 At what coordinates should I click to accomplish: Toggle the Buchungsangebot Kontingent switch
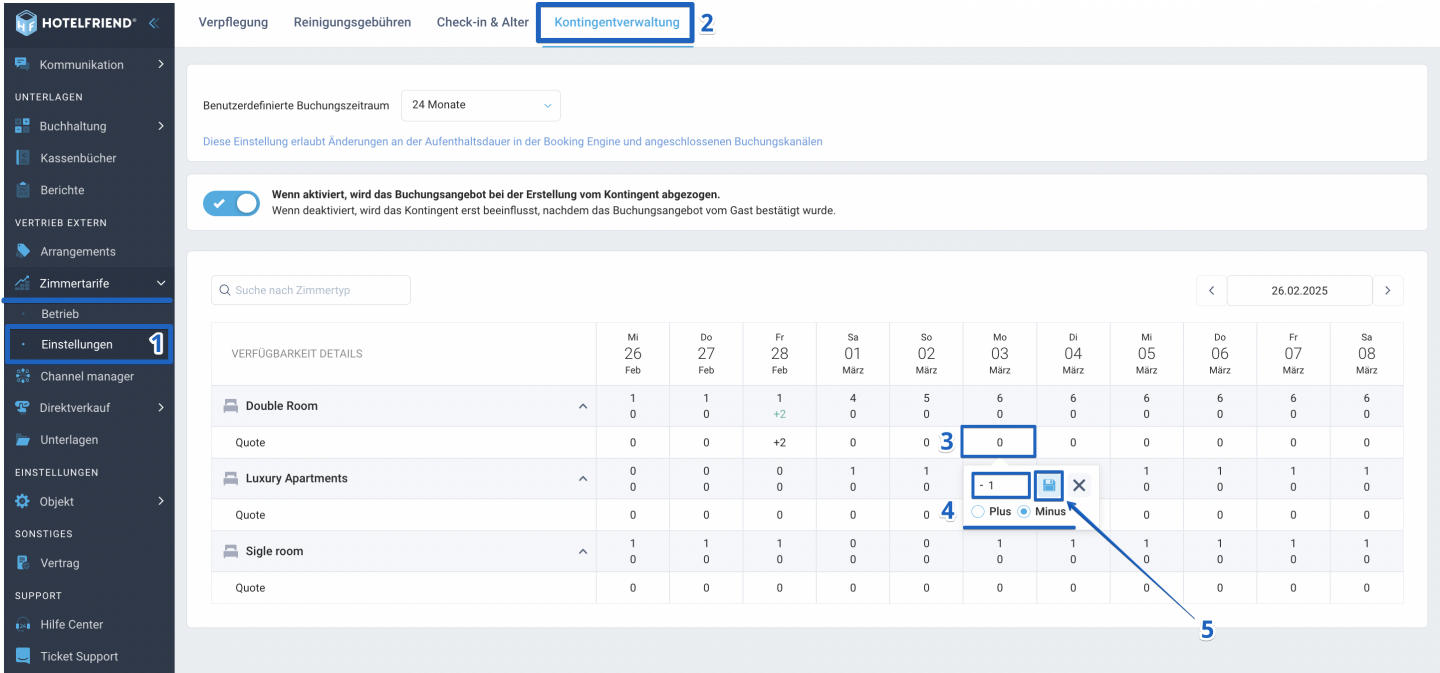pyautogui.click(x=231, y=203)
